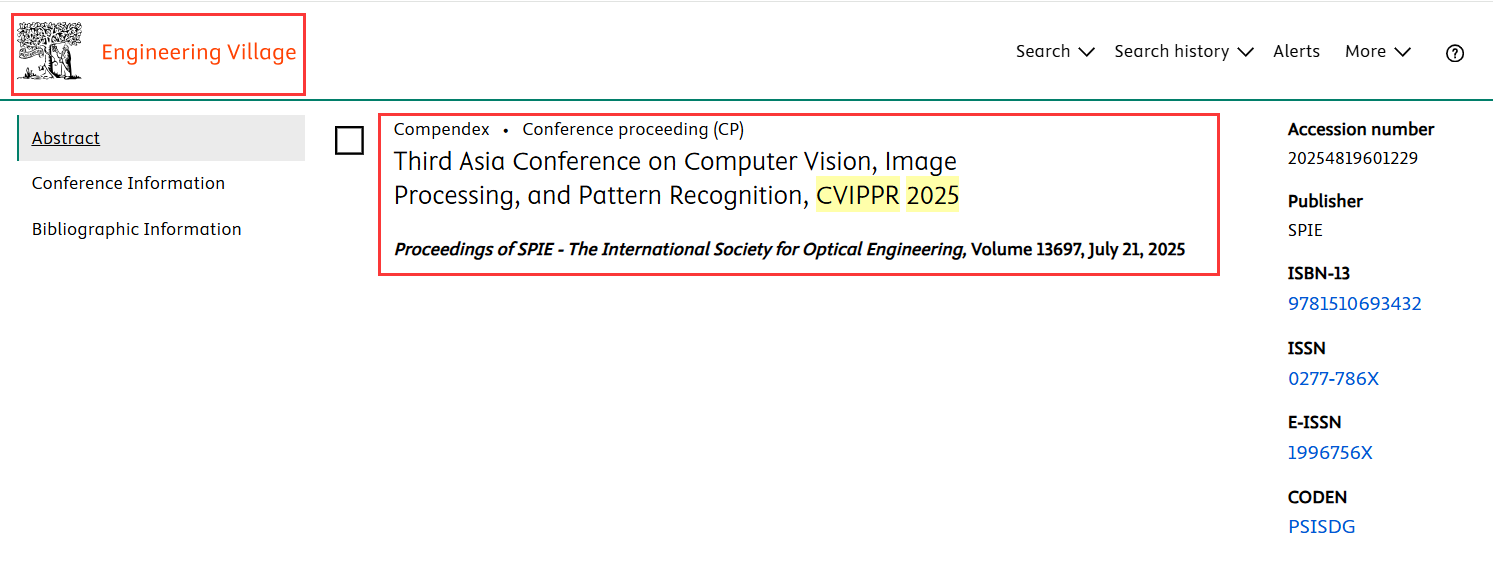This screenshot has width=1493, height=569.
Task: Select the record checkbox beside the title
Action: pyautogui.click(x=349, y=140)
